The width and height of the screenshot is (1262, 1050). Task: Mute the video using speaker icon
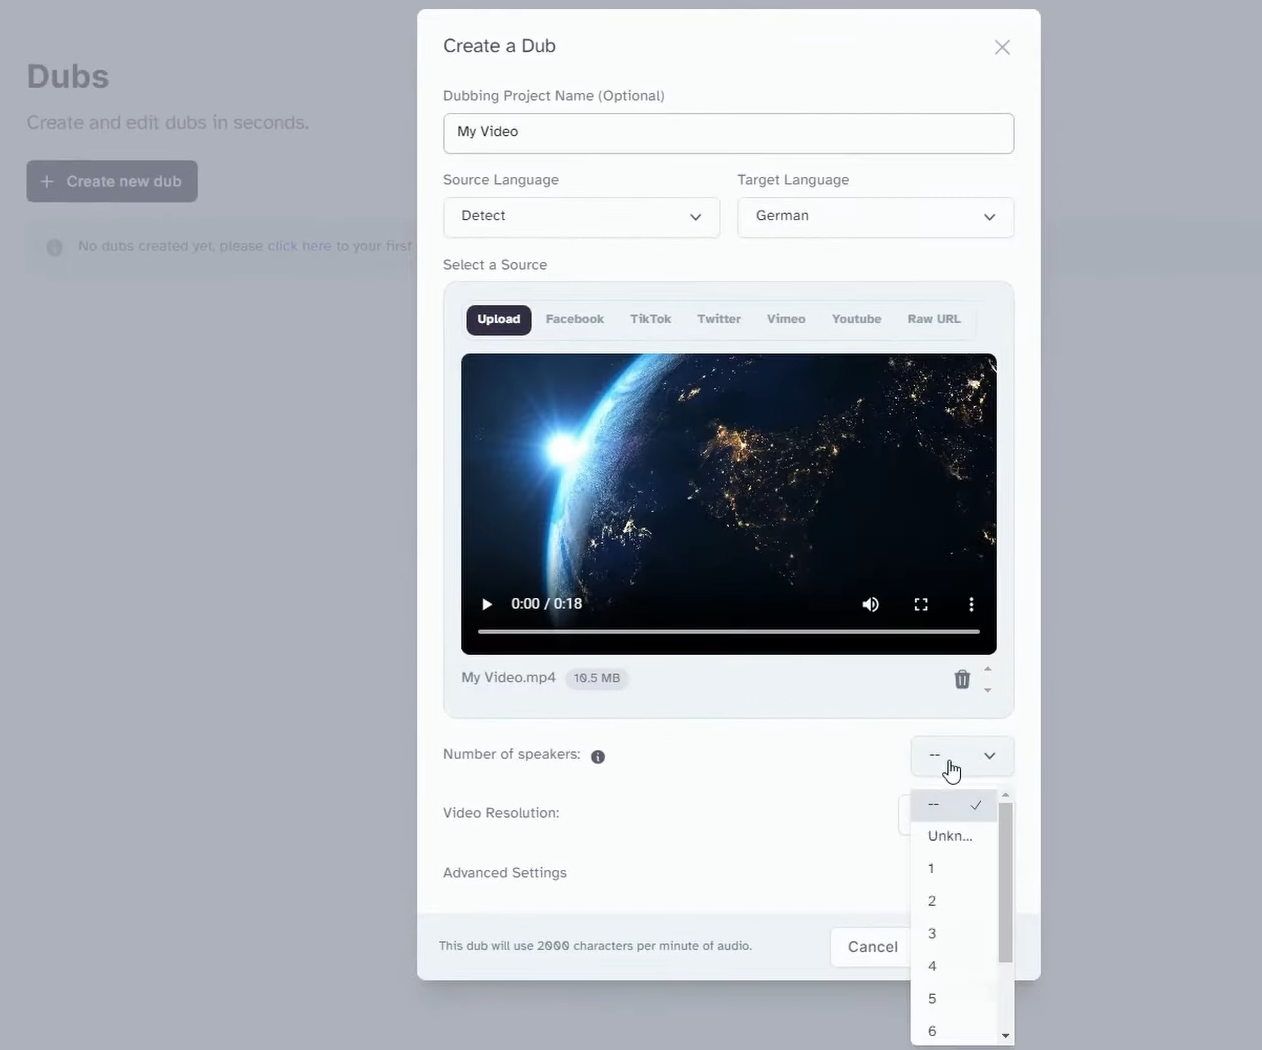point(870,604)
